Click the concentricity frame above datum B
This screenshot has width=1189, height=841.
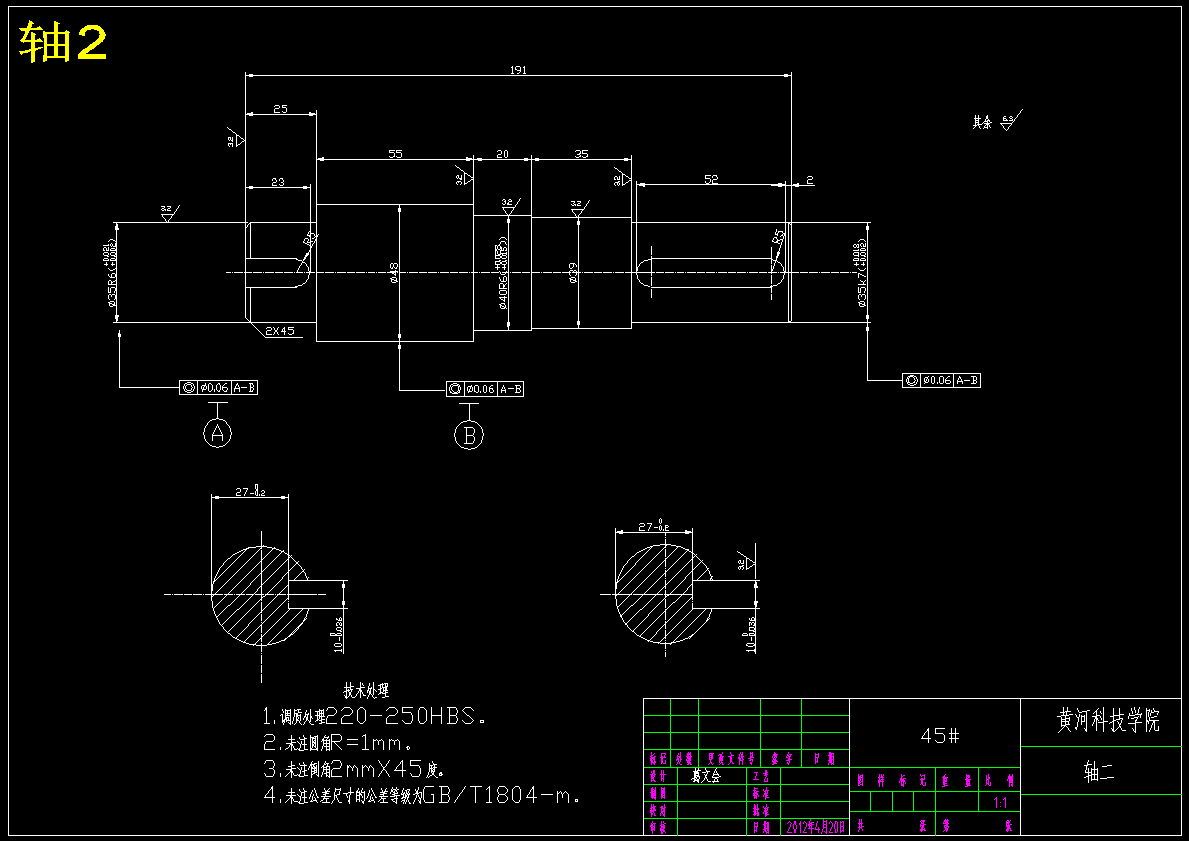(485, 389)
